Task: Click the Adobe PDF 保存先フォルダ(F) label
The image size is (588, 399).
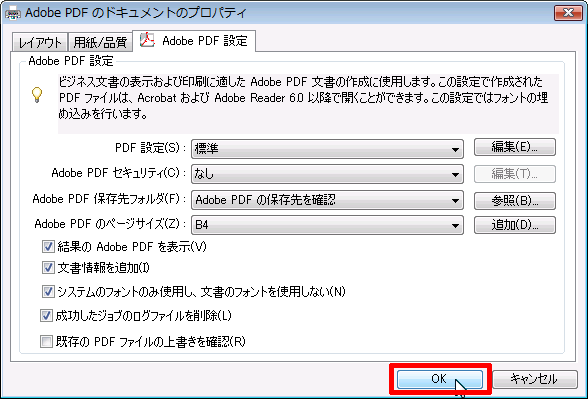Action: pyautogui.click(x=109, y=199)
